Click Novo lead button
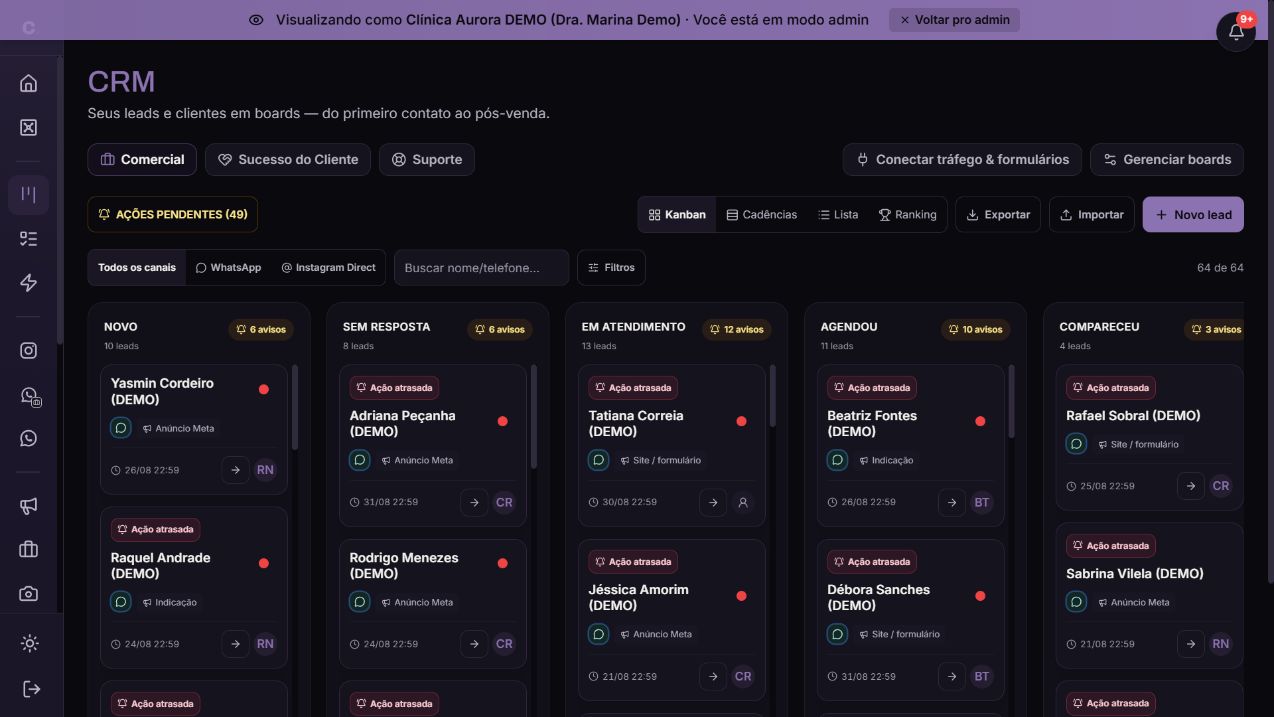The width and height of the screenshot is (1274, 717). (1193, 214)
